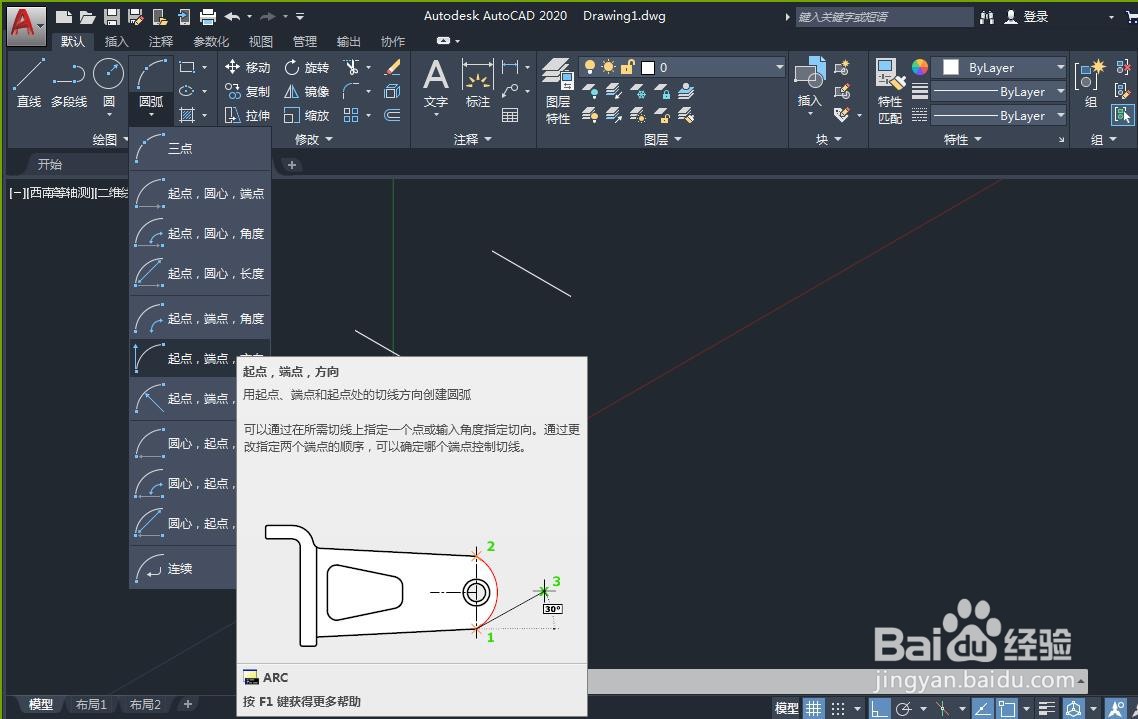
Task: Open the View (视图) ribbon tab
Action: pyautogui.click(x=261, y=41)
